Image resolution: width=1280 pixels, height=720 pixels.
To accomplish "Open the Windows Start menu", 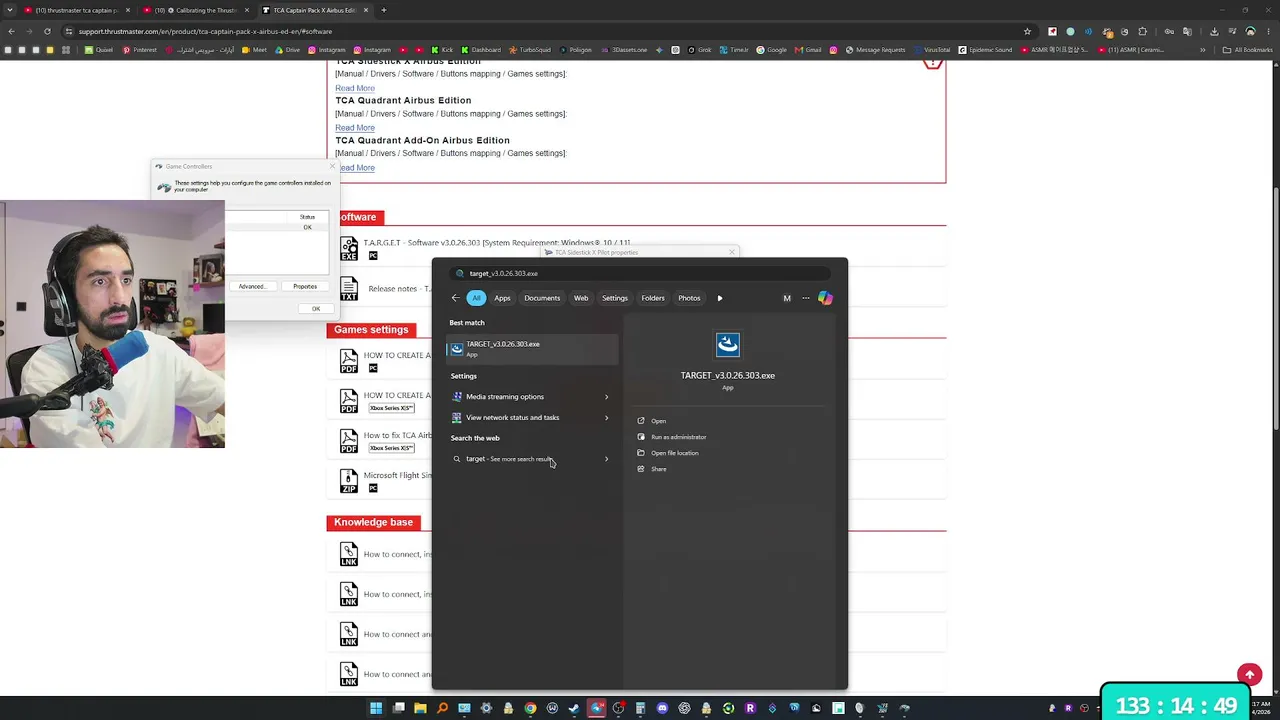I will (376, 708).
